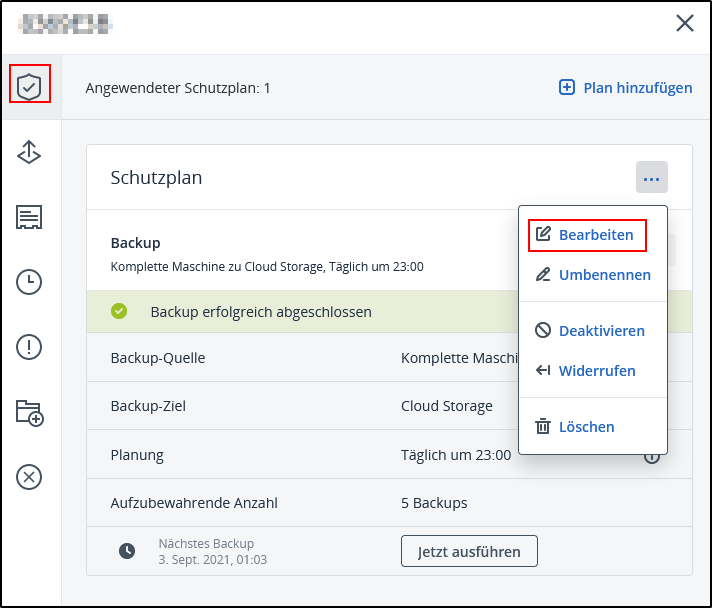Click the circled X sidebar icon
712x608 pixels.
pyautogui.click(x=30, y=477)
